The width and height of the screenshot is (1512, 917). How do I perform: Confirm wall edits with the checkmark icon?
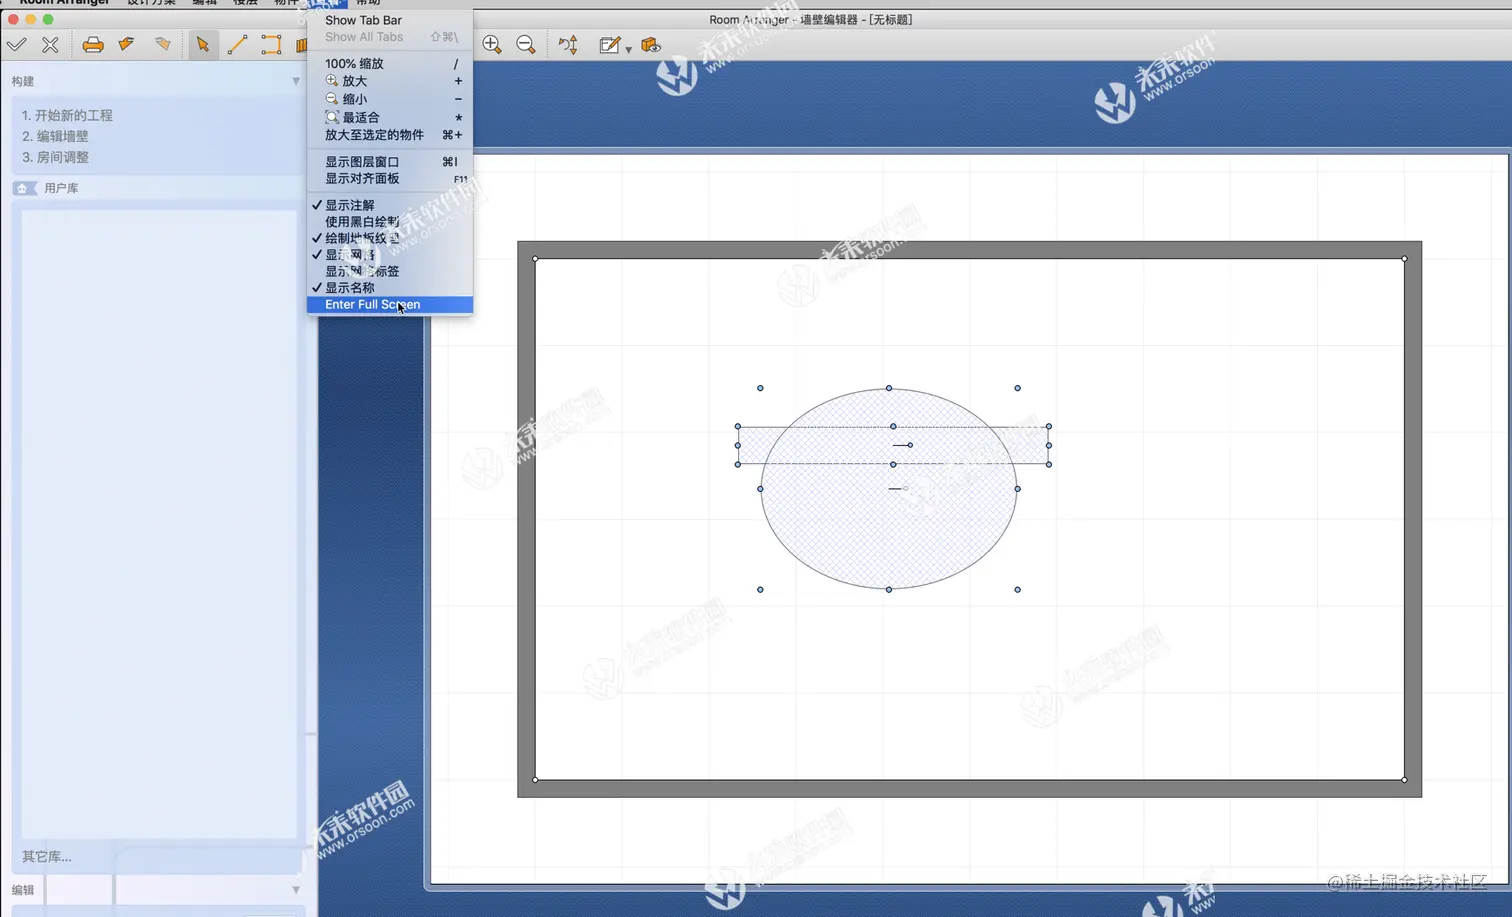tap(17, 44)
